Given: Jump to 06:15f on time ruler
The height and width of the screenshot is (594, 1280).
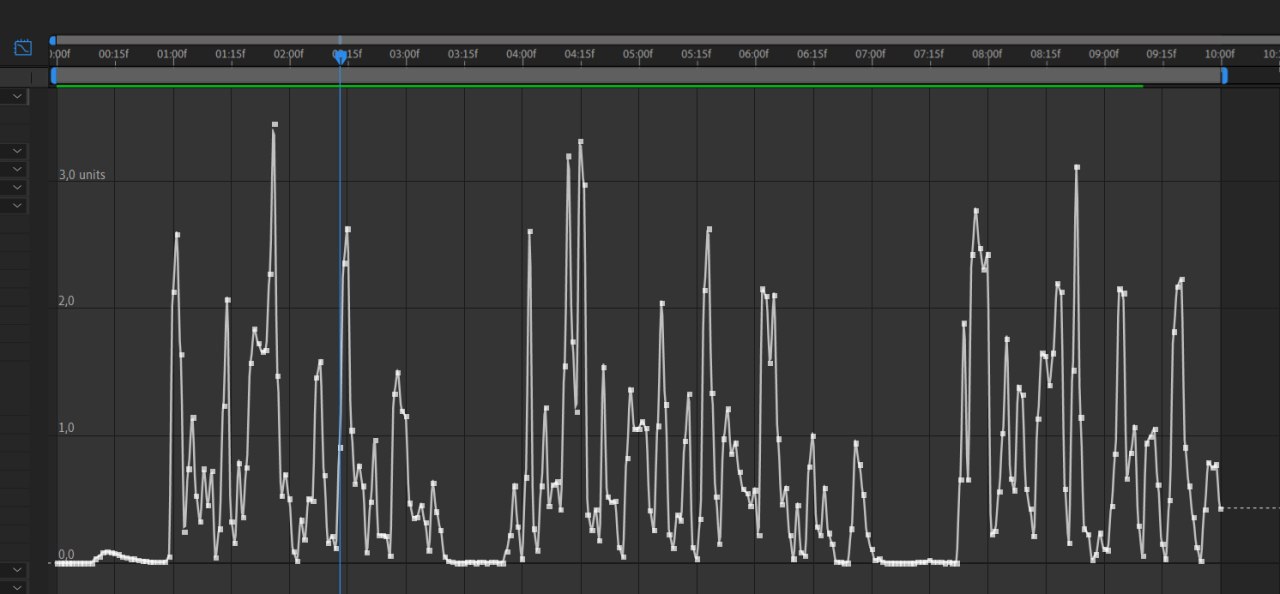Looking at the screenshot, I should click(812, 54).
